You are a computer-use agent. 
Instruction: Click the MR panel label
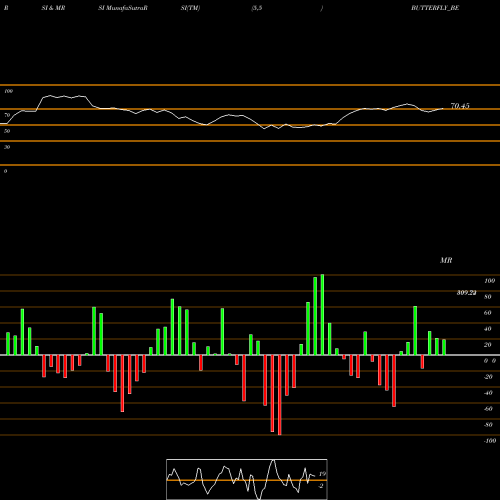[446, 260]
